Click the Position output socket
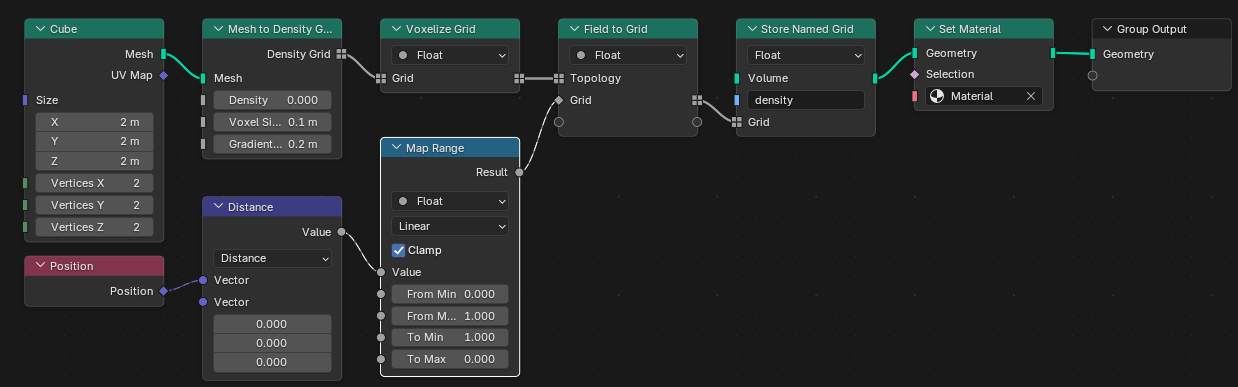 pyautogui.click(x=163, y=291)
